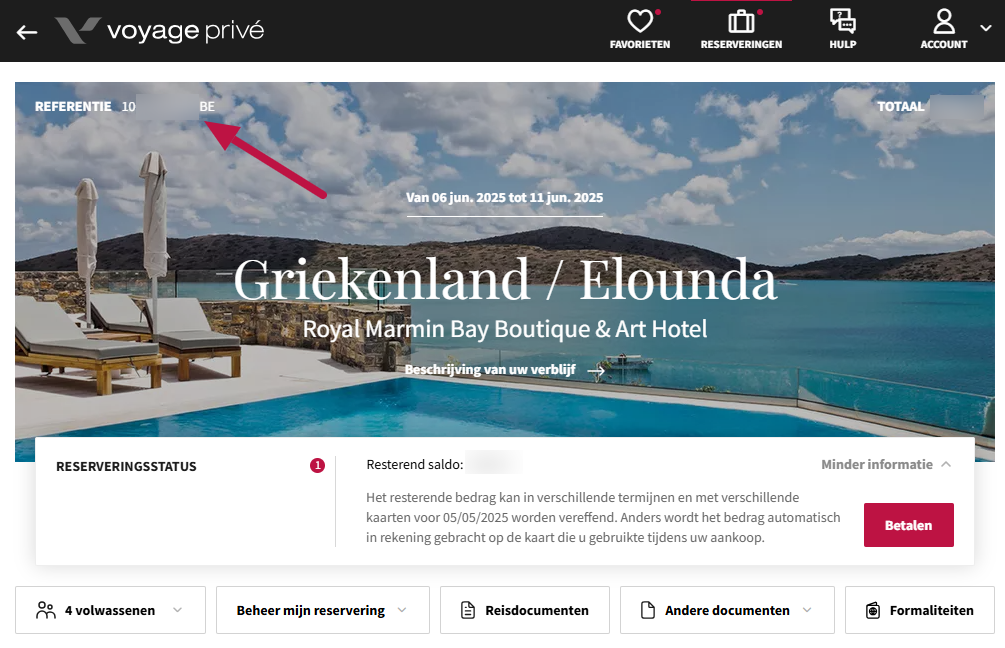Expand the account dropdown chevron
1005x648 pixels.
pos(986,28)
